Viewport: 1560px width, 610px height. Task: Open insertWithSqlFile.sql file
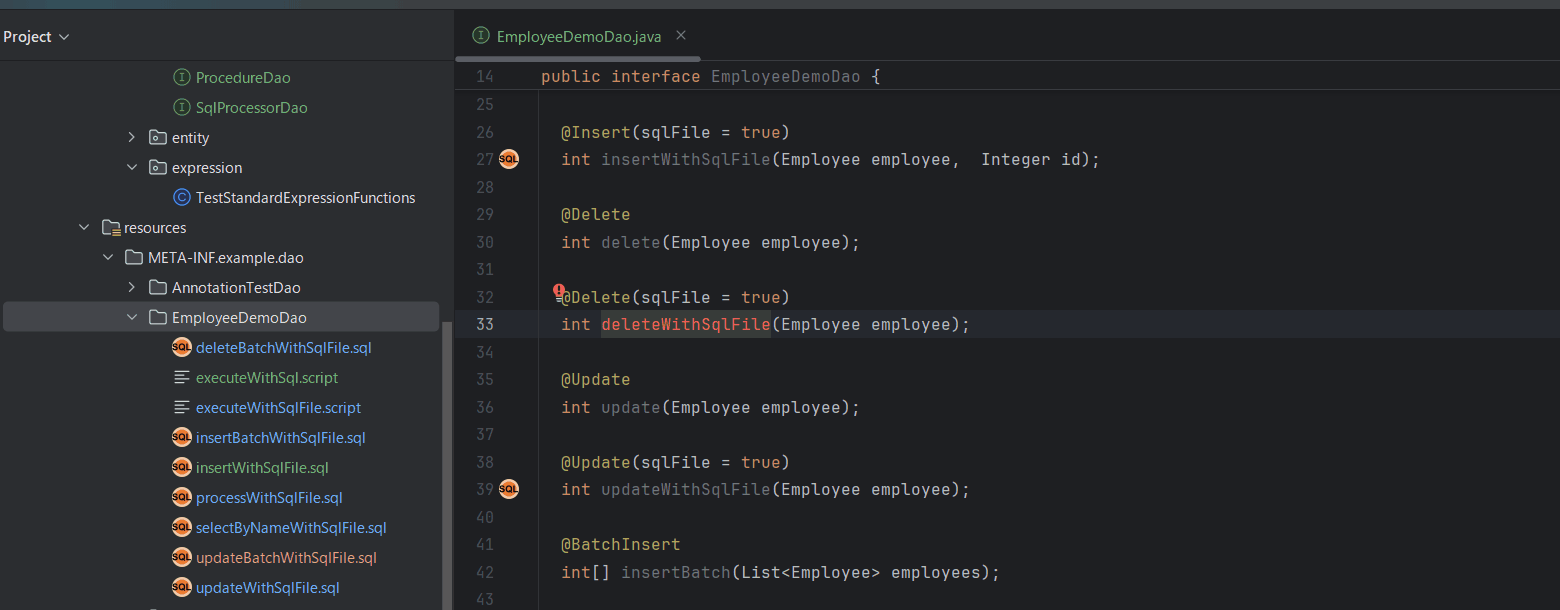coord(262,467)
